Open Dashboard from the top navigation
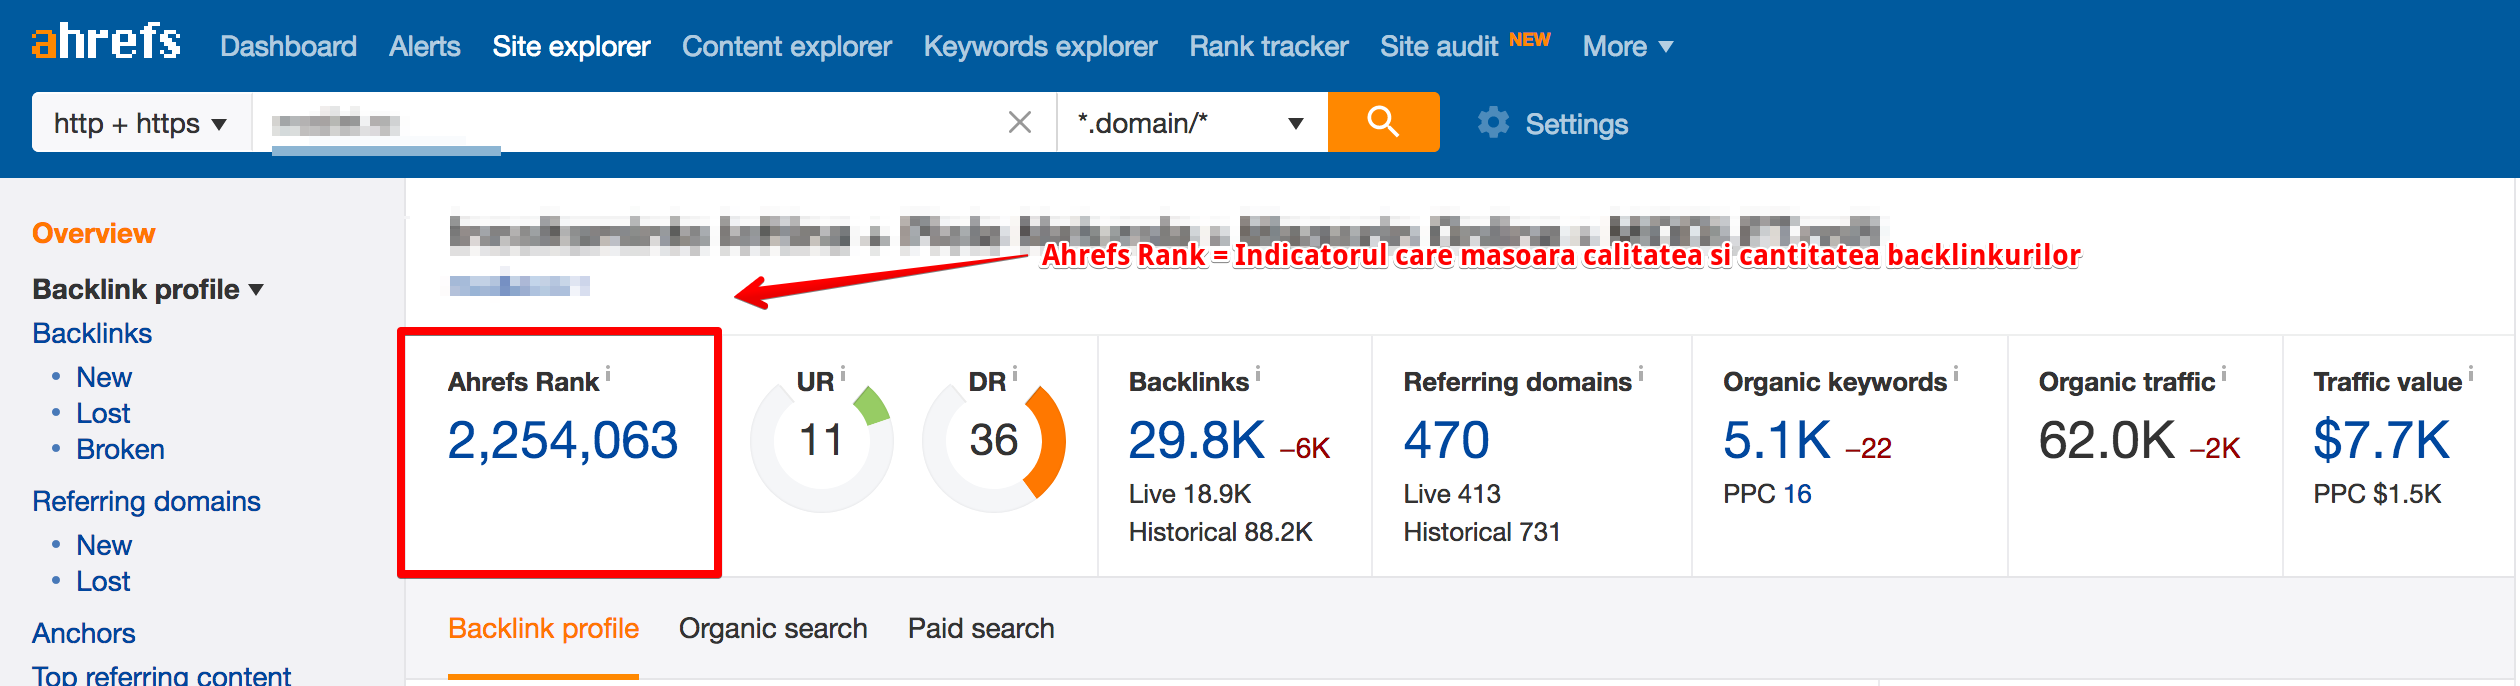Viewport: 2520px width, 686px height. [x=288, y=46]
